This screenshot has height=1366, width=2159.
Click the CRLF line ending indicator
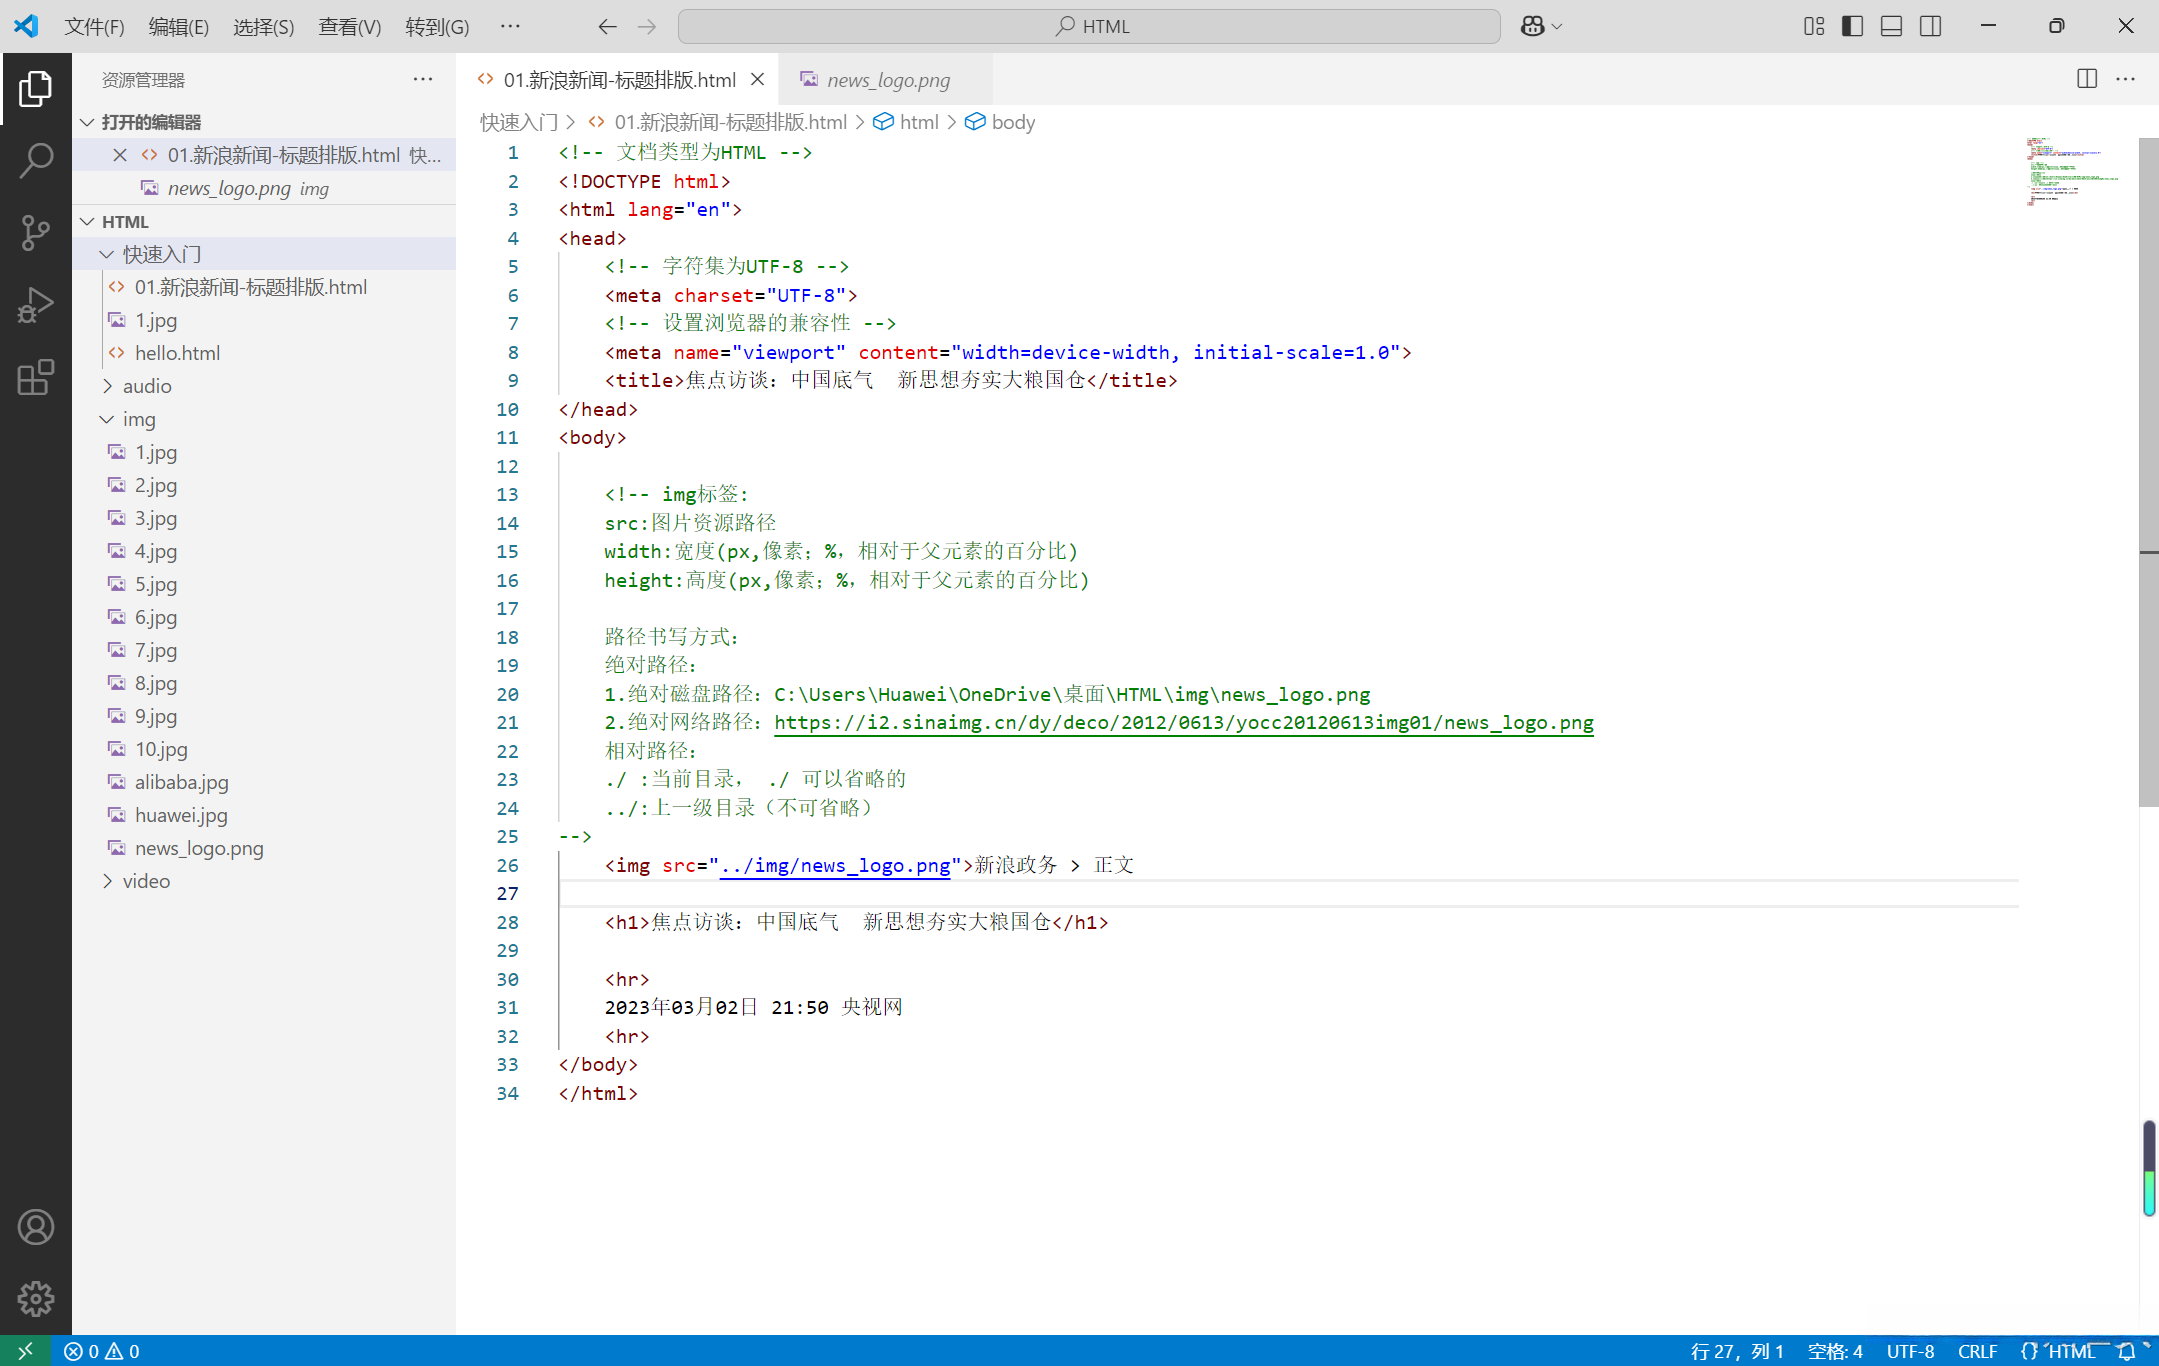1977,1351
